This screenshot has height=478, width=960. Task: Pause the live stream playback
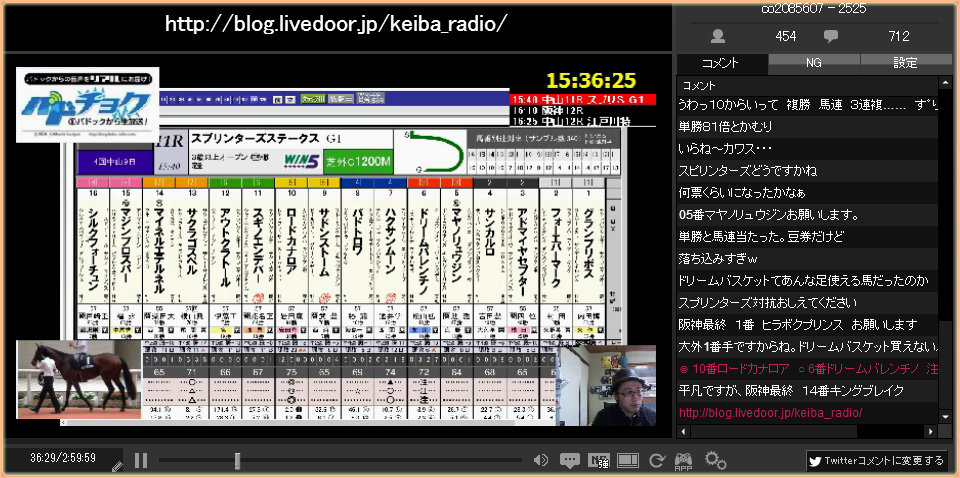tap(141, 460)
